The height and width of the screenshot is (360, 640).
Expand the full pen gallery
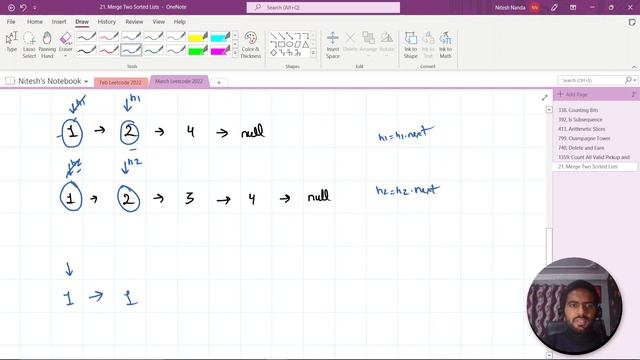pos(235,53)
